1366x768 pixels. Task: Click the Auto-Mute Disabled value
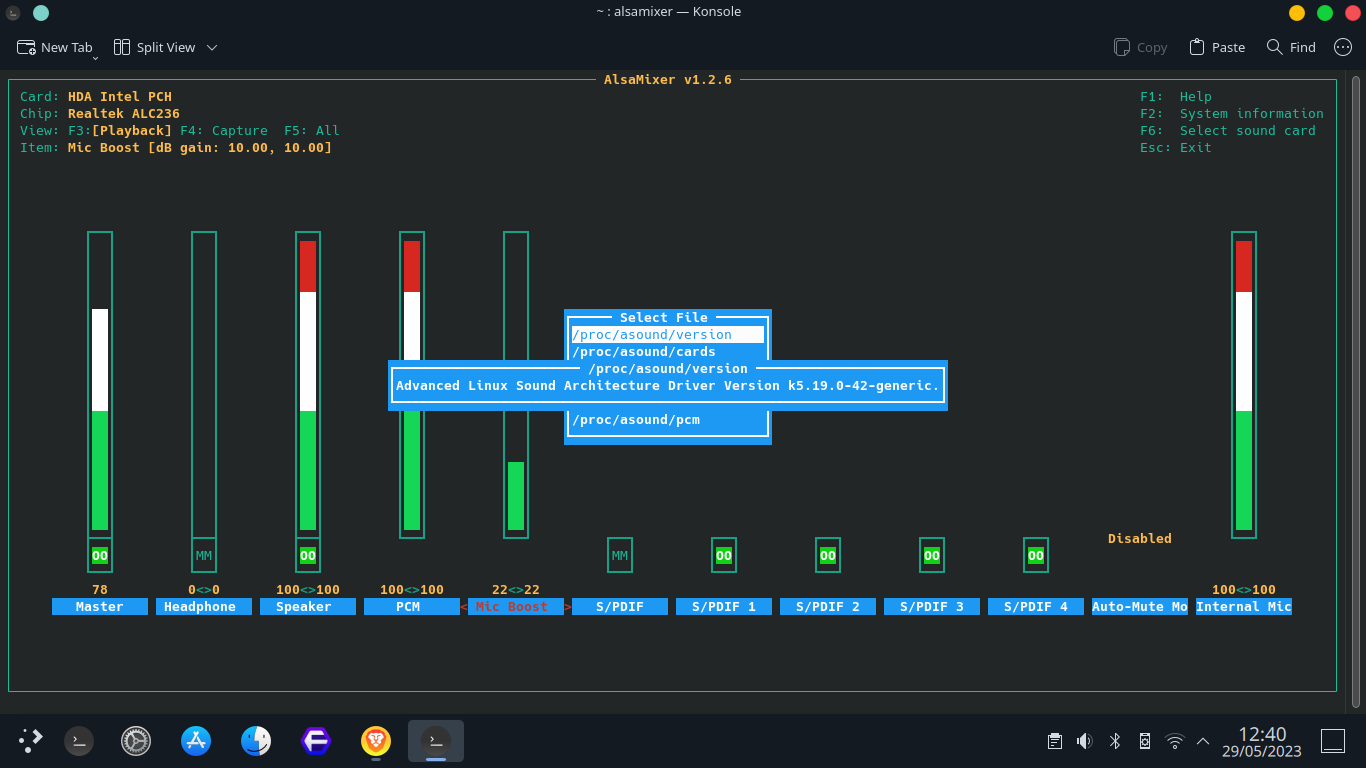pyautogui.click(x=1140, y=539)
